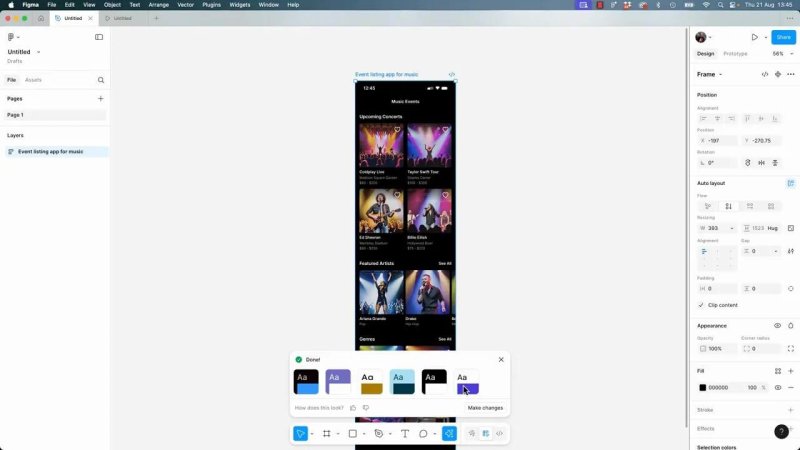Switch to Assets tab
800x450 pixels.
pyautogui.click(x=33, y=80)
